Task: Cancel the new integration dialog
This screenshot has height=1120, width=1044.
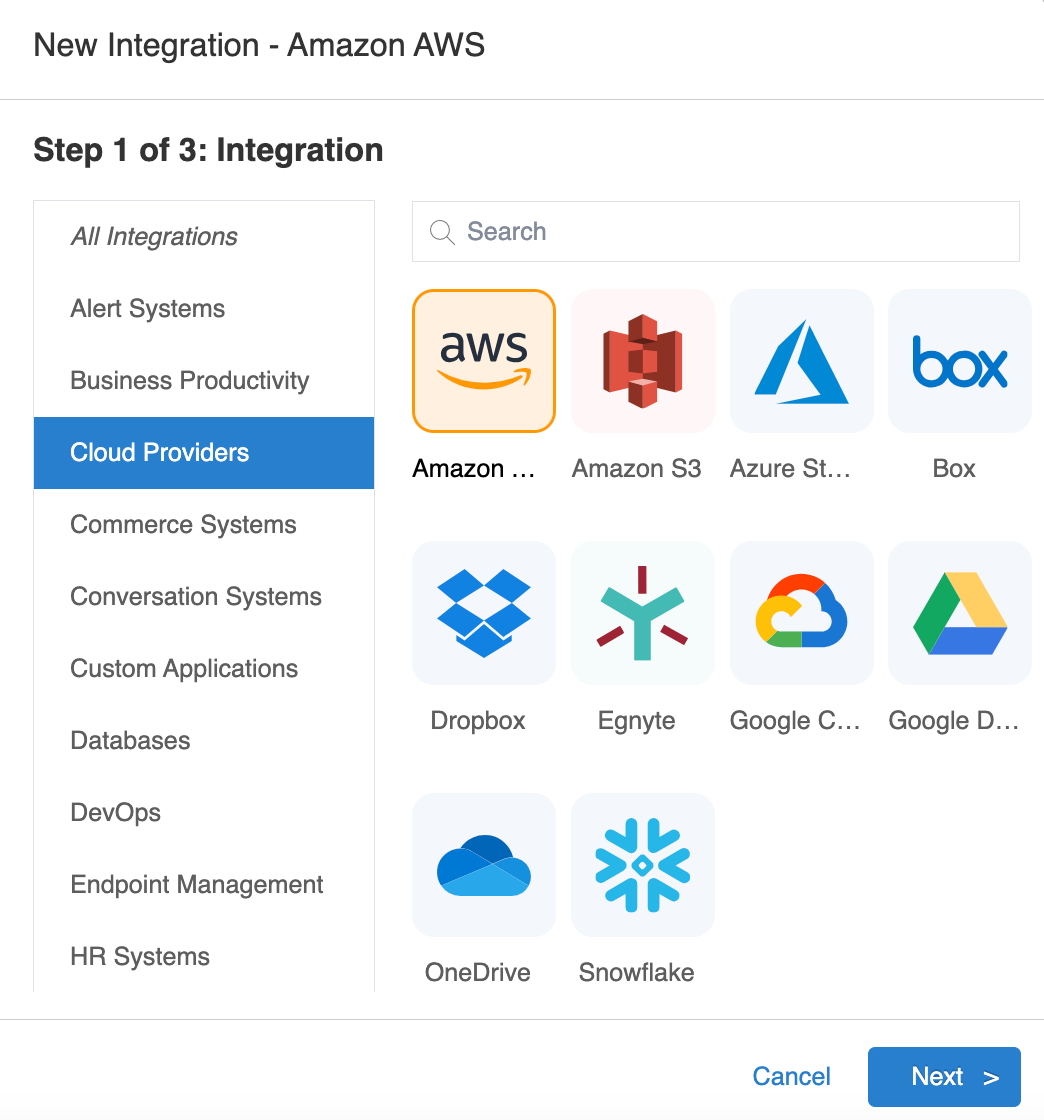Action: [791, 1077]
